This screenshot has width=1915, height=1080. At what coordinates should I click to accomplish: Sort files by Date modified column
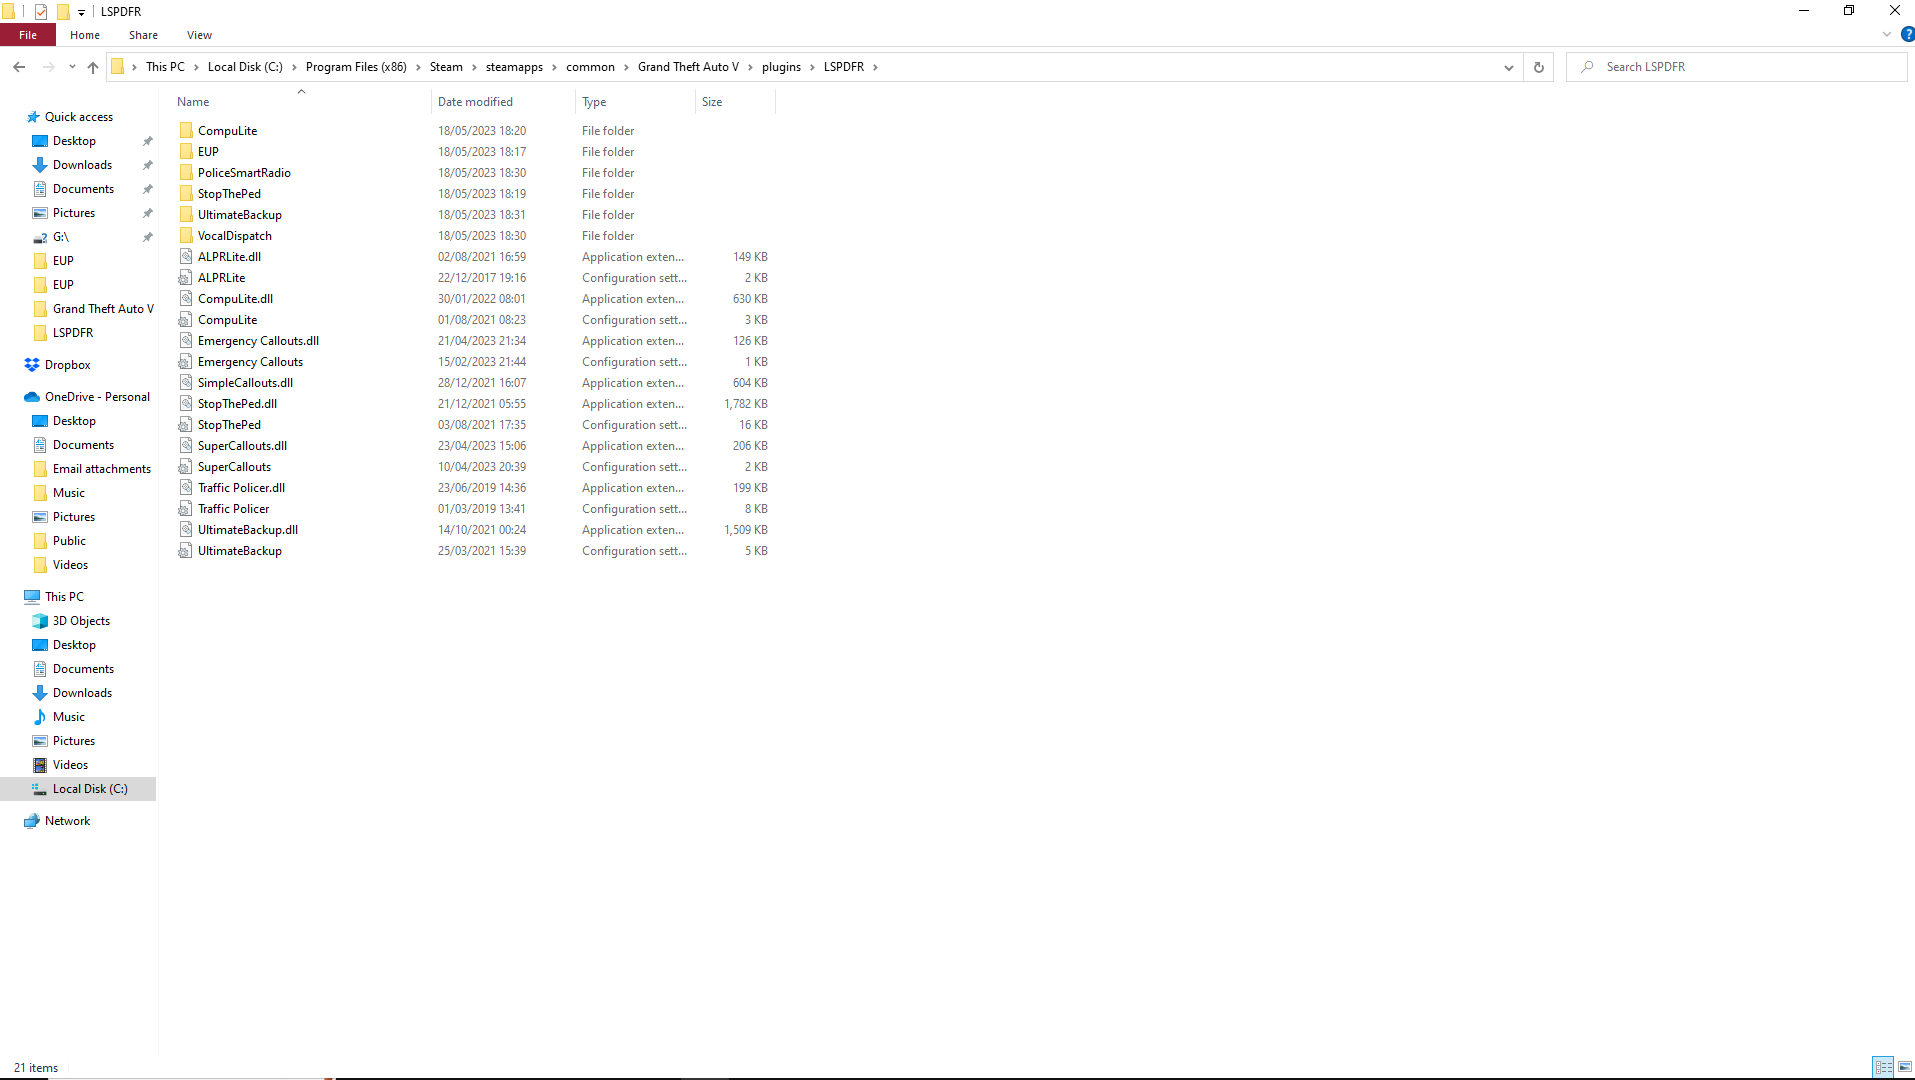click(x=504, y=102)
